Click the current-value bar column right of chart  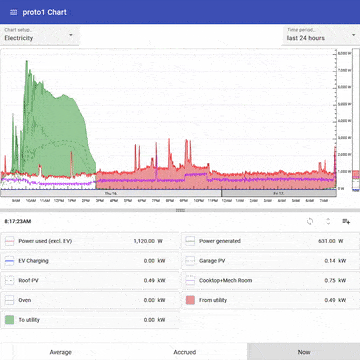356,120
